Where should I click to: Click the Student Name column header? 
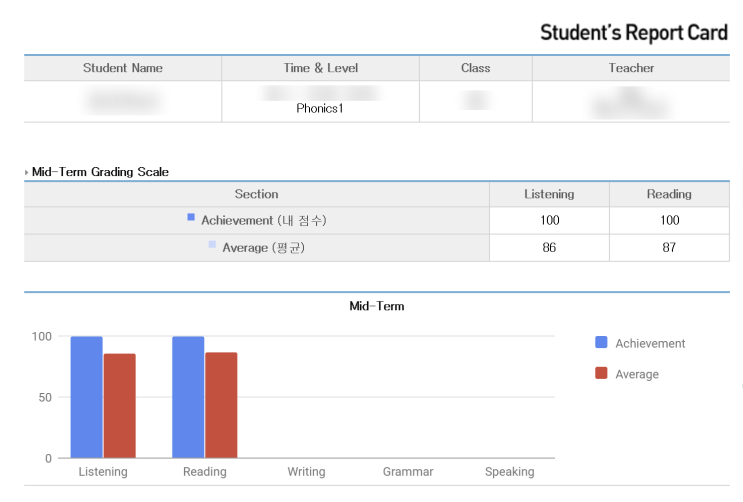click(122, 68)
